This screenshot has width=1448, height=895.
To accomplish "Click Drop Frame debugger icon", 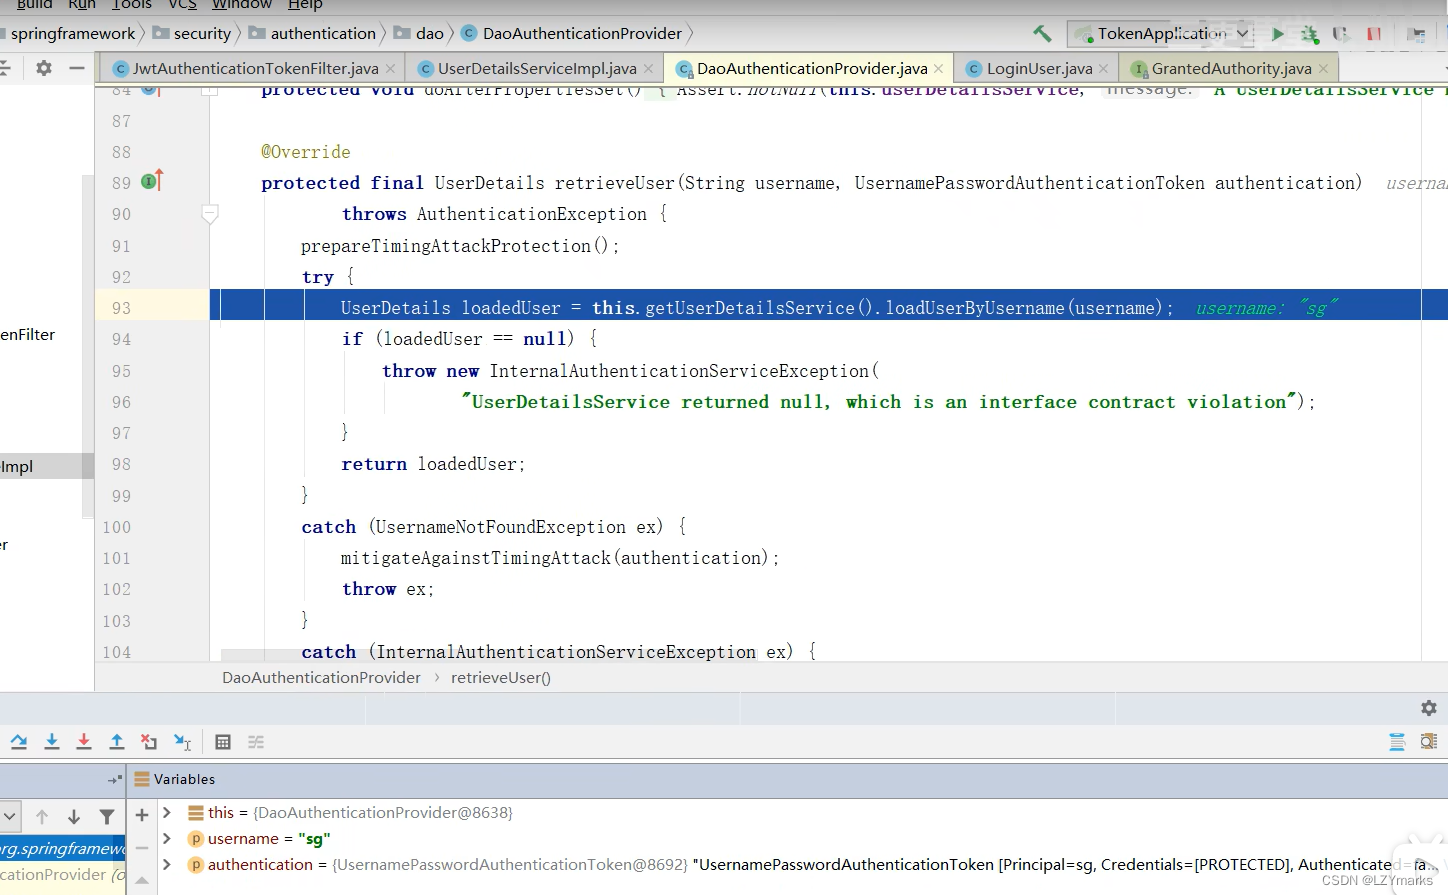I will click(x=149, y=742).
